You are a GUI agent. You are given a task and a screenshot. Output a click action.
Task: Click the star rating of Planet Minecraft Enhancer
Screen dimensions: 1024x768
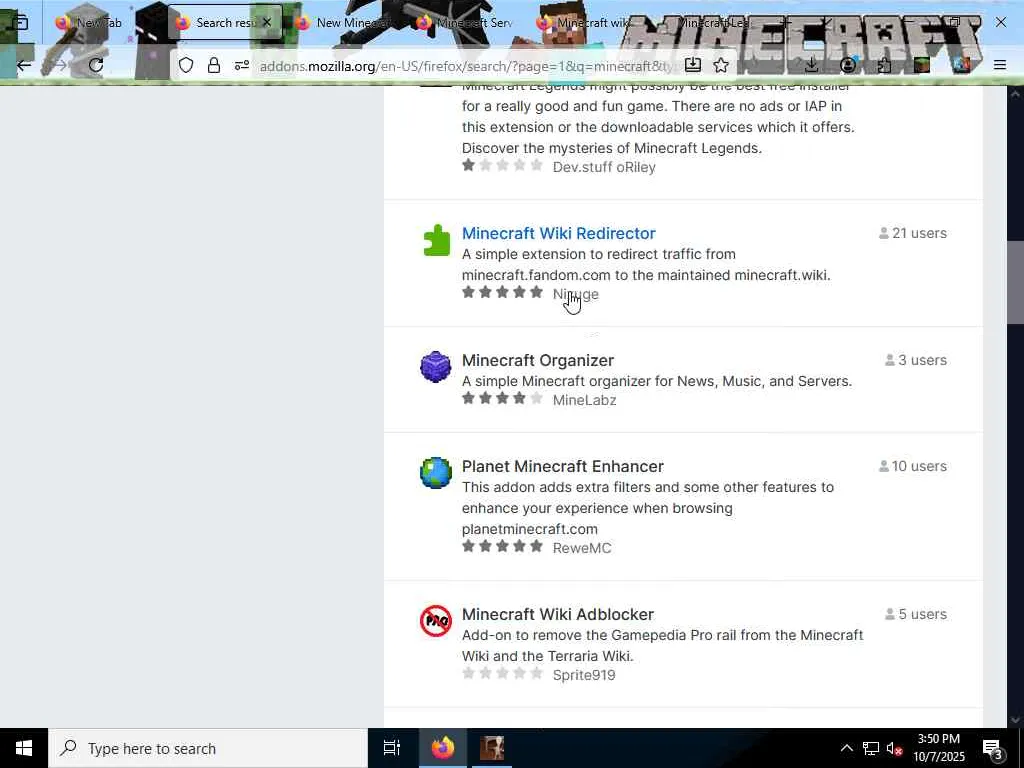coord(502,547)
